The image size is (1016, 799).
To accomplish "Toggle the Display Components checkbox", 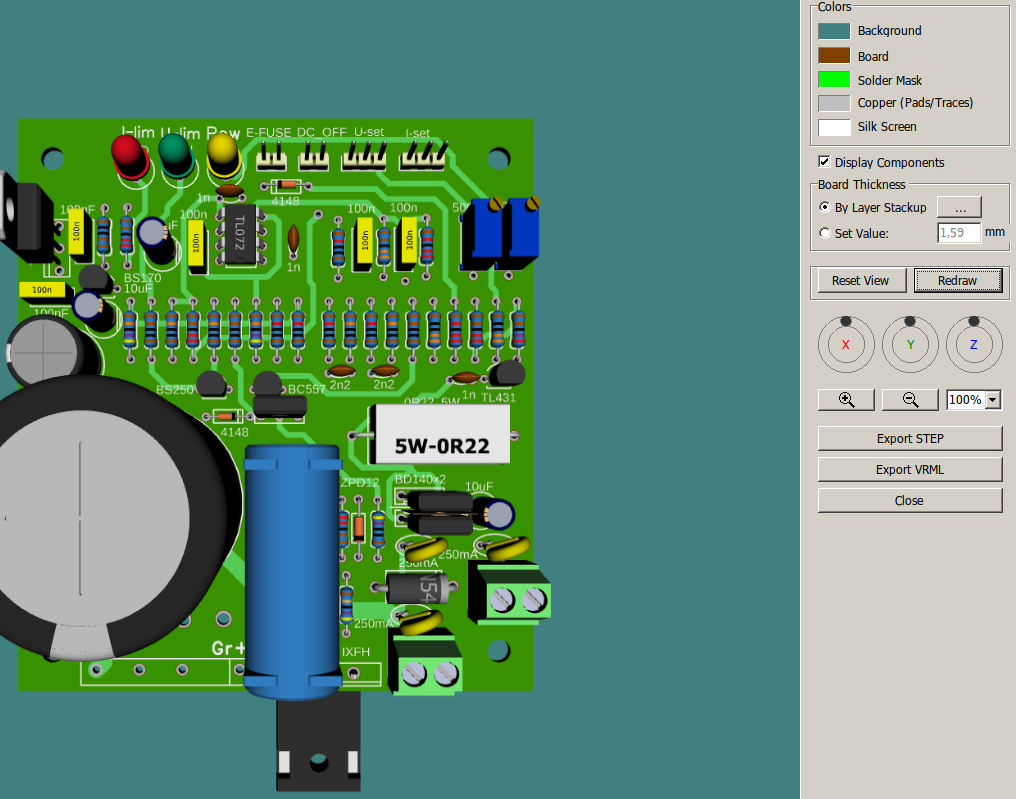I will point(824,162).
